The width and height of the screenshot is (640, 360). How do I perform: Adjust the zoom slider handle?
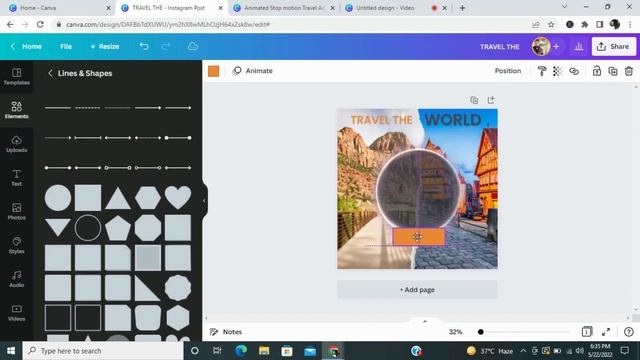click(481, 332)
